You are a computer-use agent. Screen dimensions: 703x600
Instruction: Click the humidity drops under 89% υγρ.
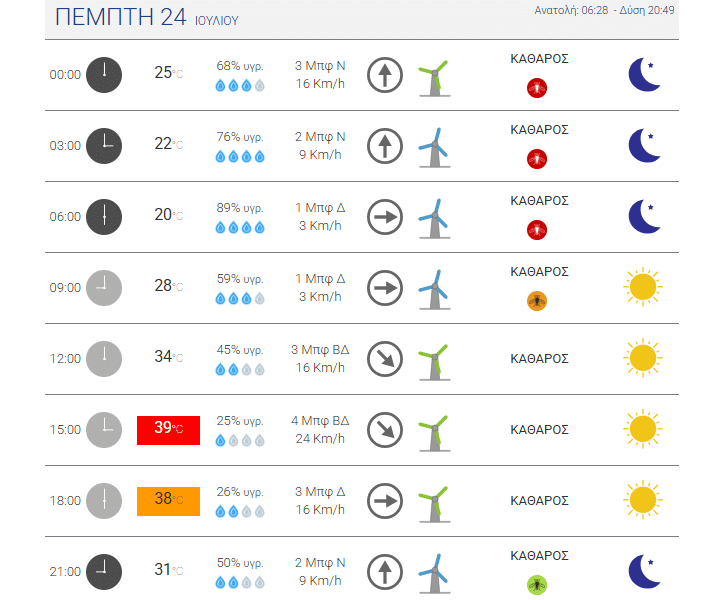click(240, 227)
